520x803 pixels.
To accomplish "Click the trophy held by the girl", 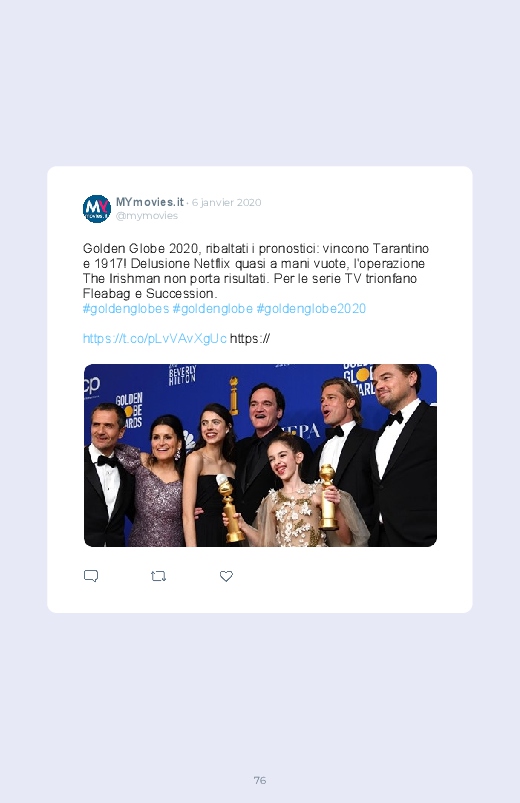I will [x=328, y=497].
